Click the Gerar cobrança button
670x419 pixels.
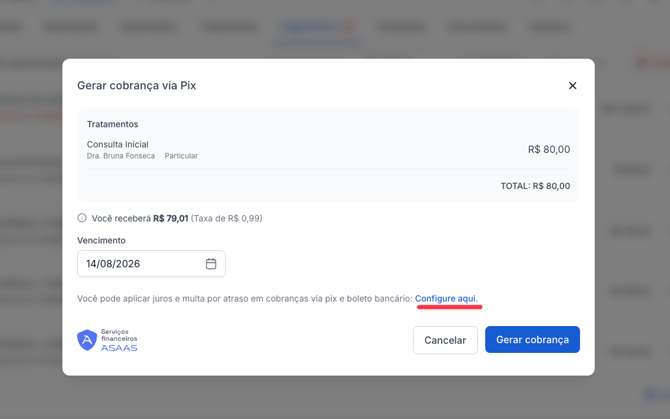[x=532, y=340]
